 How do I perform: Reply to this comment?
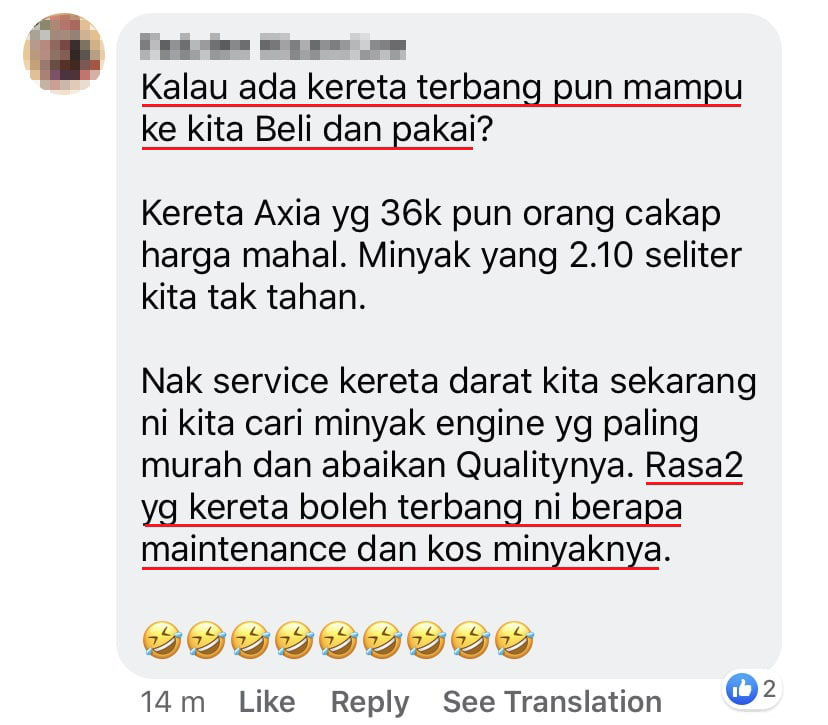point(370,703)
